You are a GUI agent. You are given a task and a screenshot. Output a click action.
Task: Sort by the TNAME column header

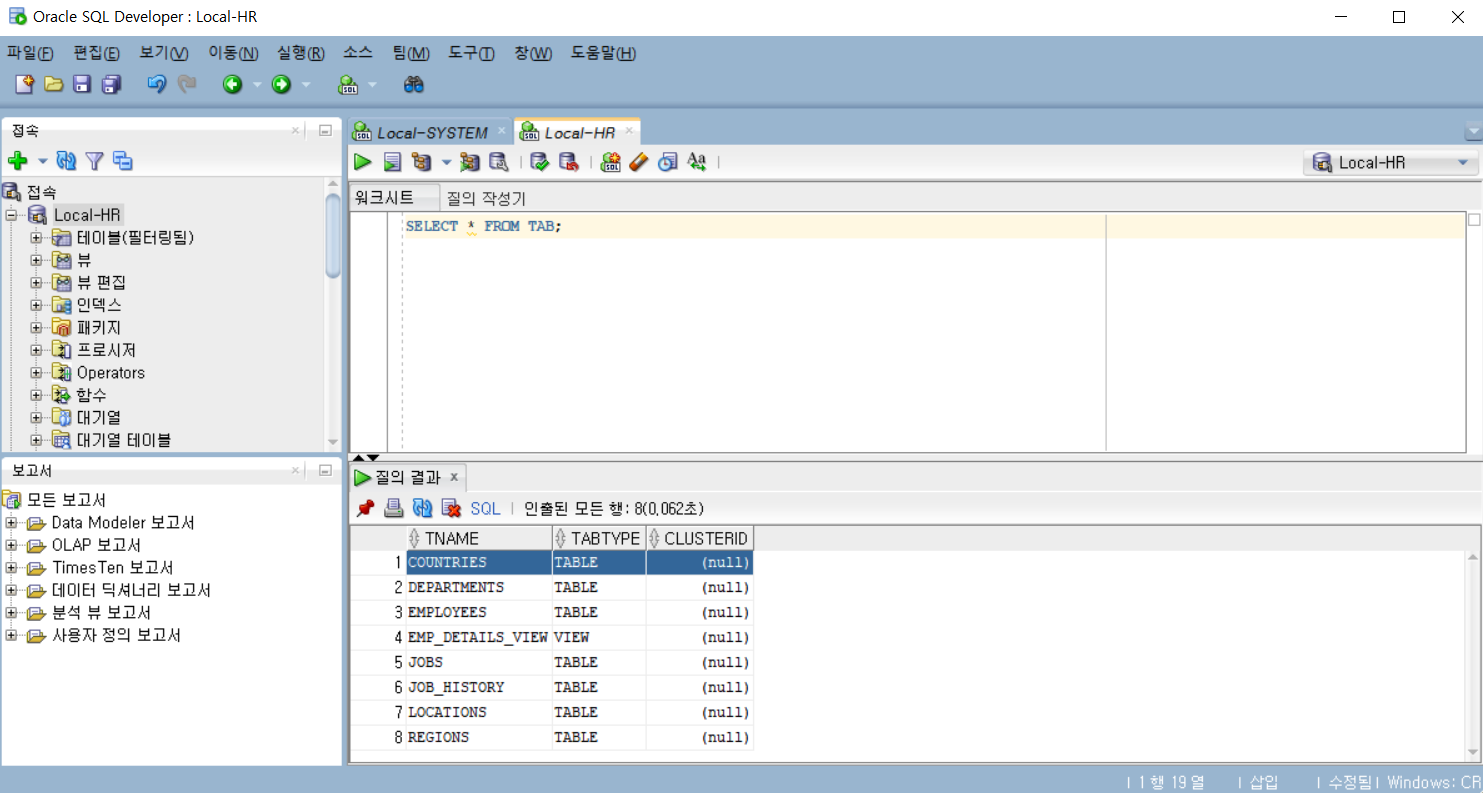click(x=479, y=538)
